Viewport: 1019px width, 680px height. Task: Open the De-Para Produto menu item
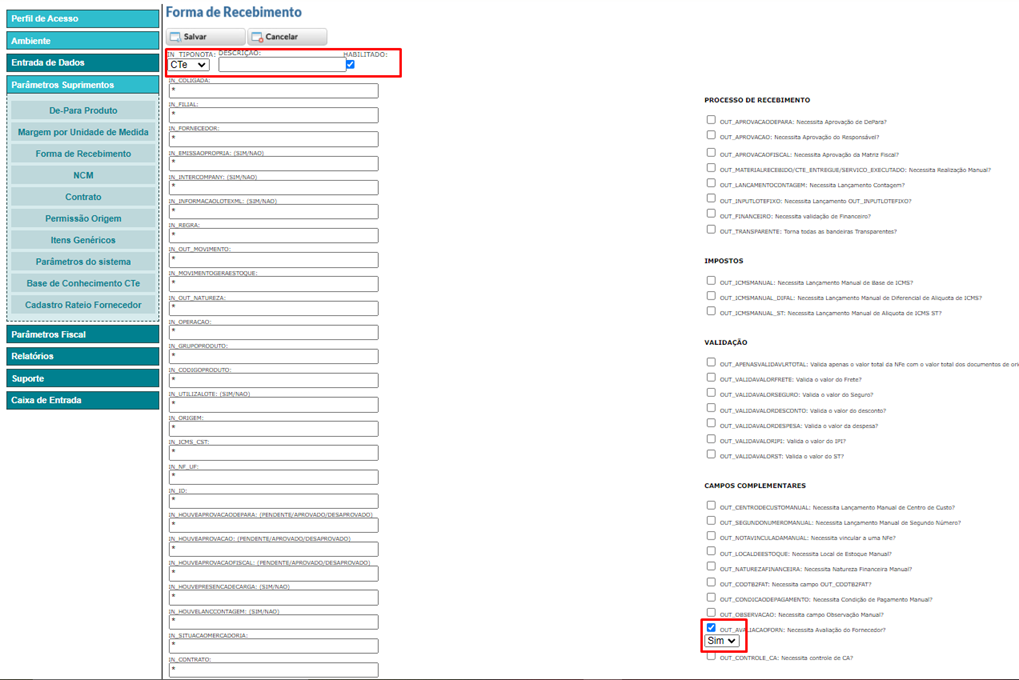[83, 111]
